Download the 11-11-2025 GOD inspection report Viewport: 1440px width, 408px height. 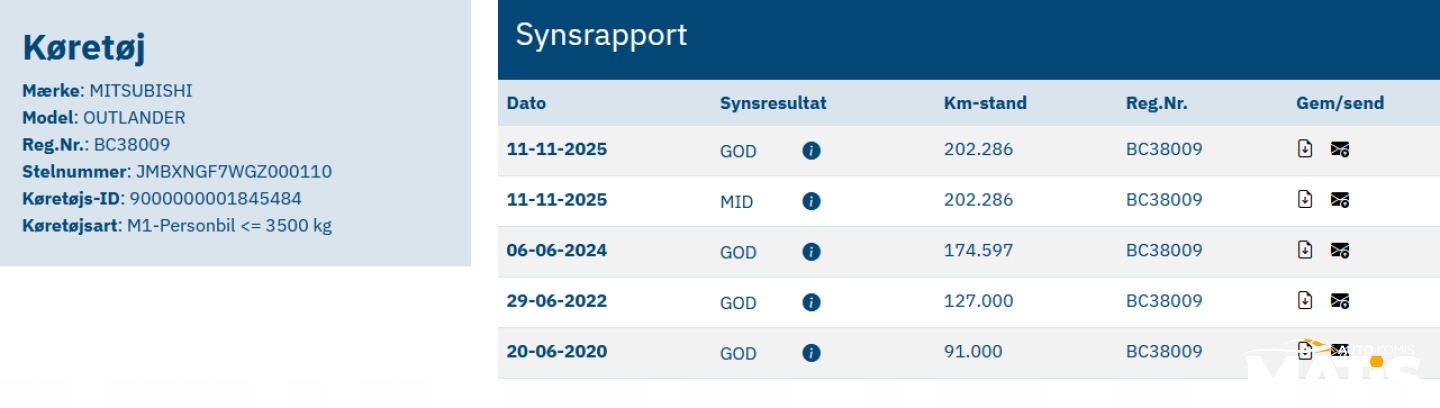pyautogui.click(x=1305, y=149)
